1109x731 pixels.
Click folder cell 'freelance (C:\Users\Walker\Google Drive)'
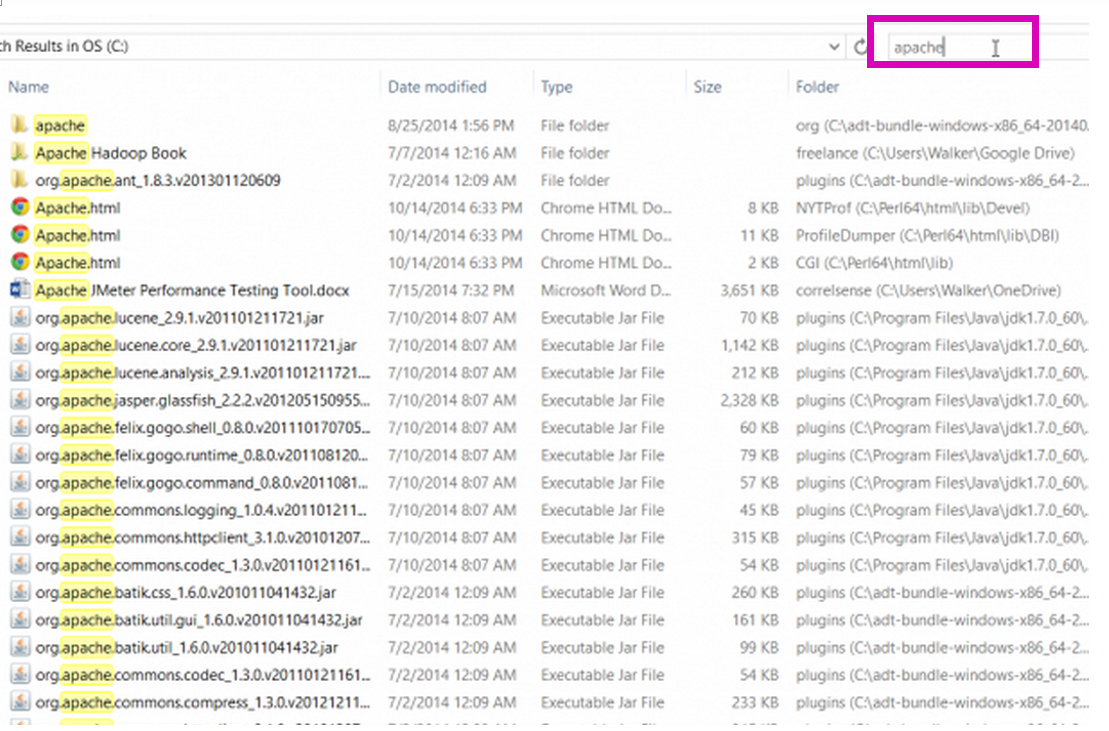pyautogui.click(x=935, y=153)
